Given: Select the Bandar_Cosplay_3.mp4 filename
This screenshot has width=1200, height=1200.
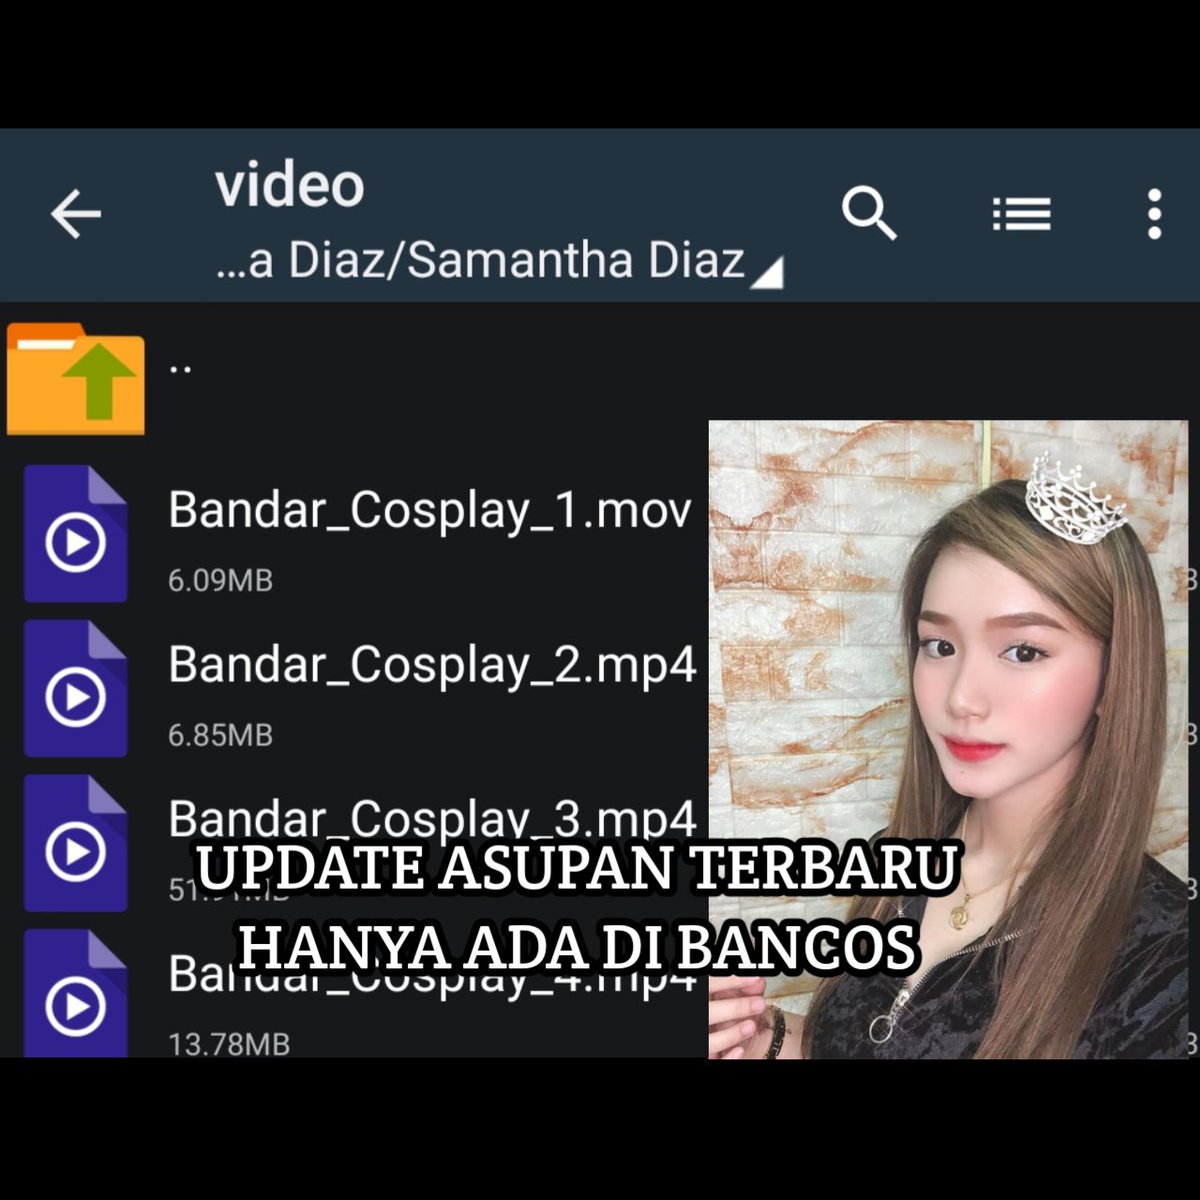Looking at the screenshot, I should click(x=432, y=818).
